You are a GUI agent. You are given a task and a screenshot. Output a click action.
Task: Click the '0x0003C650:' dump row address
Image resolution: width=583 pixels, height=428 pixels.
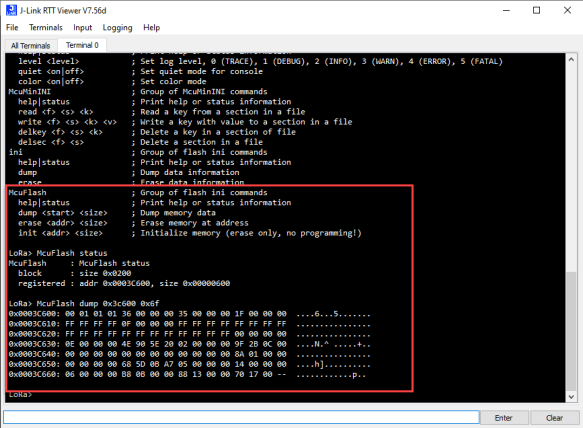pos(35,364)
